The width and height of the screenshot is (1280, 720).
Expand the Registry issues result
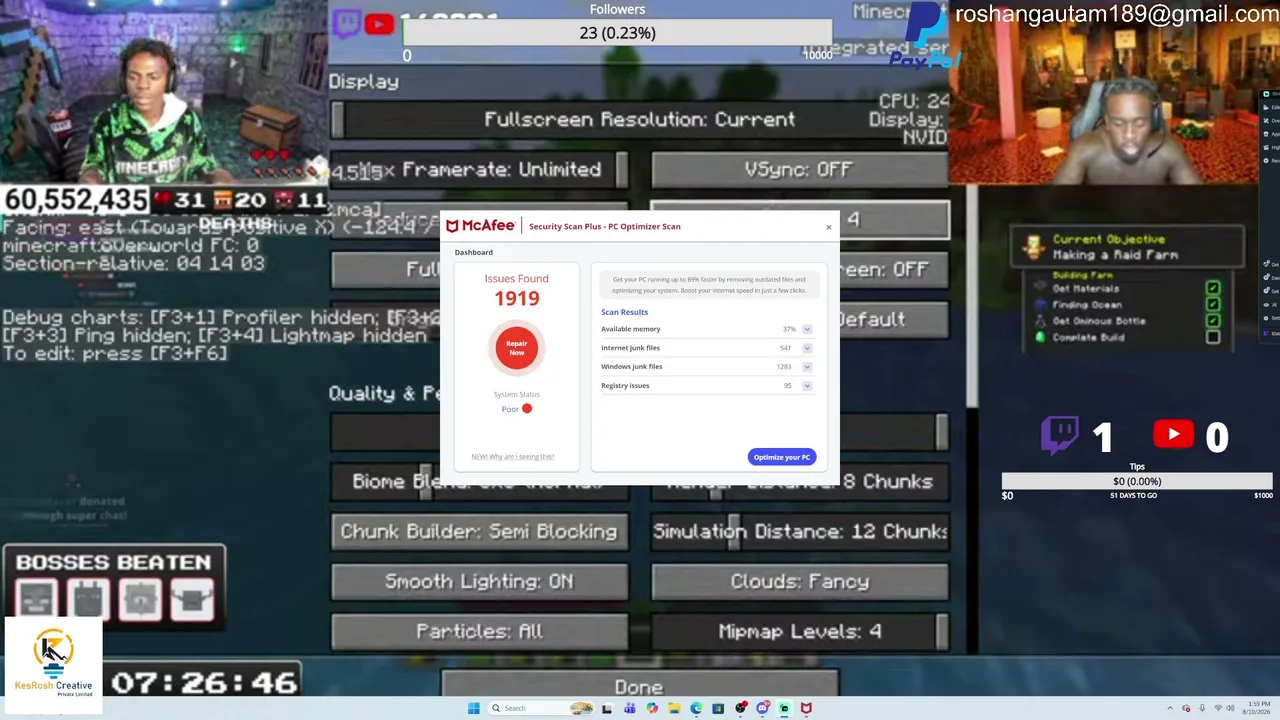coord(807,386)
